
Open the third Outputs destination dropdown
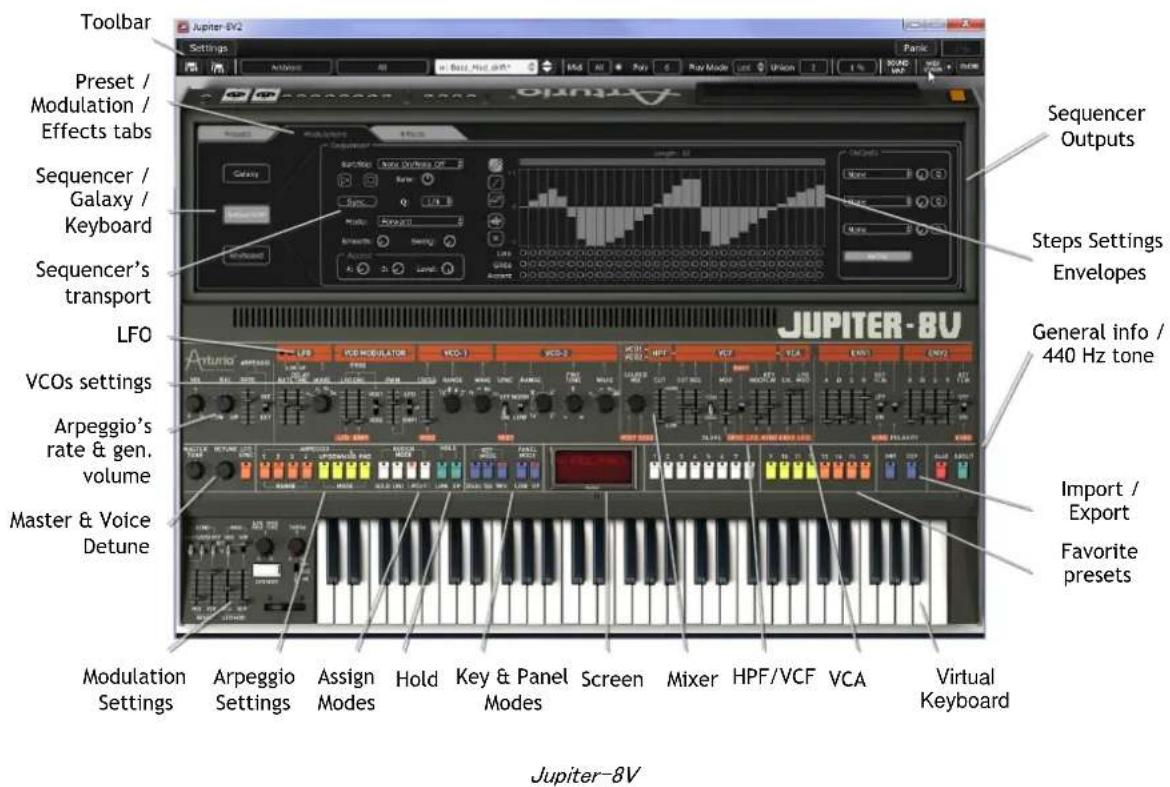pyautogui.click(x=878, y=229)
